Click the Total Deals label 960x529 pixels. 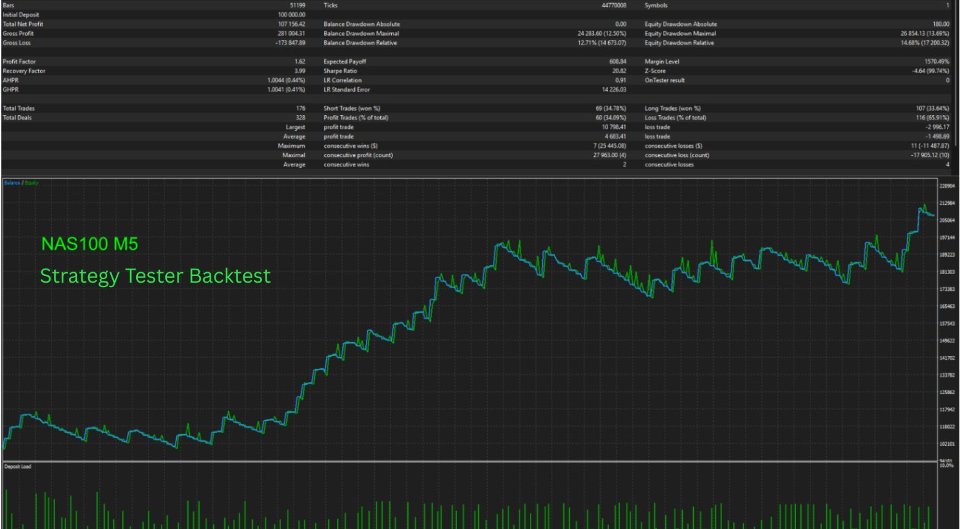point(15,118)
